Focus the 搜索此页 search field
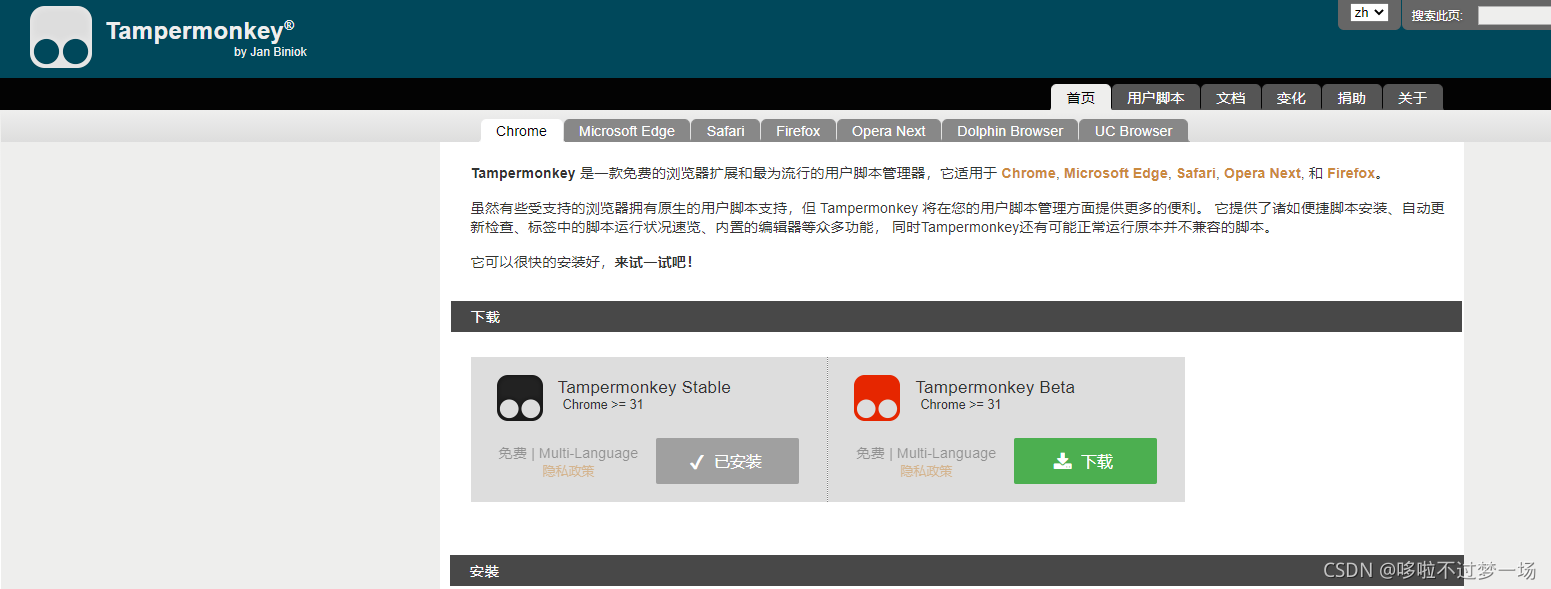1551x589 pixels. [x=1514, y=15]
